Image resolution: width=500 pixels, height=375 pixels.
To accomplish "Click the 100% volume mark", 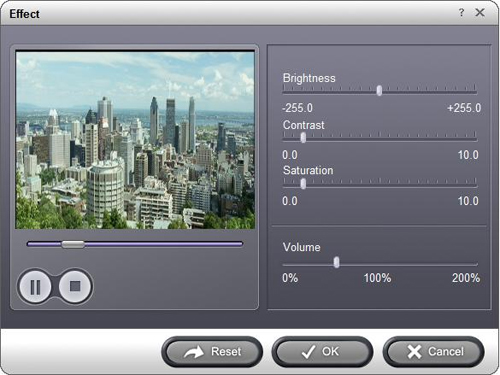I will [377, 278].
